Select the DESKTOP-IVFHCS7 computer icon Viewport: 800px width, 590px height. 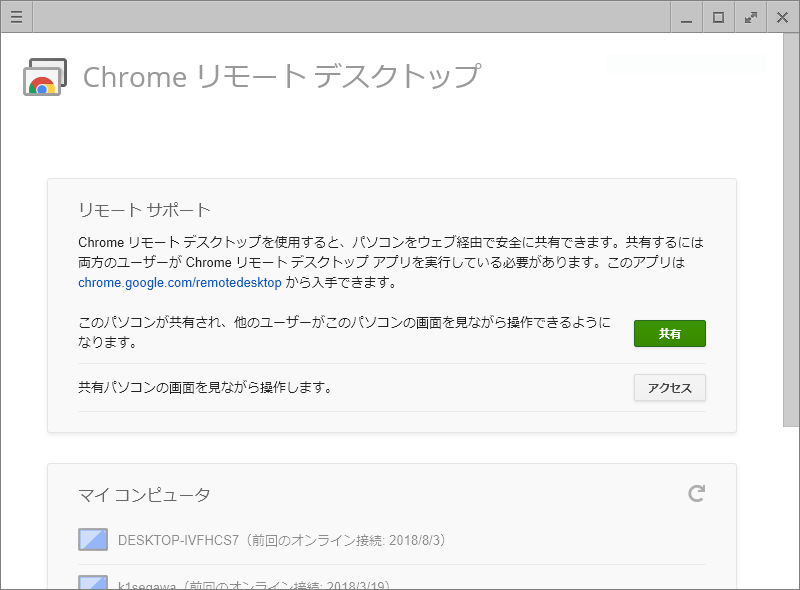(x=93, y=539)
